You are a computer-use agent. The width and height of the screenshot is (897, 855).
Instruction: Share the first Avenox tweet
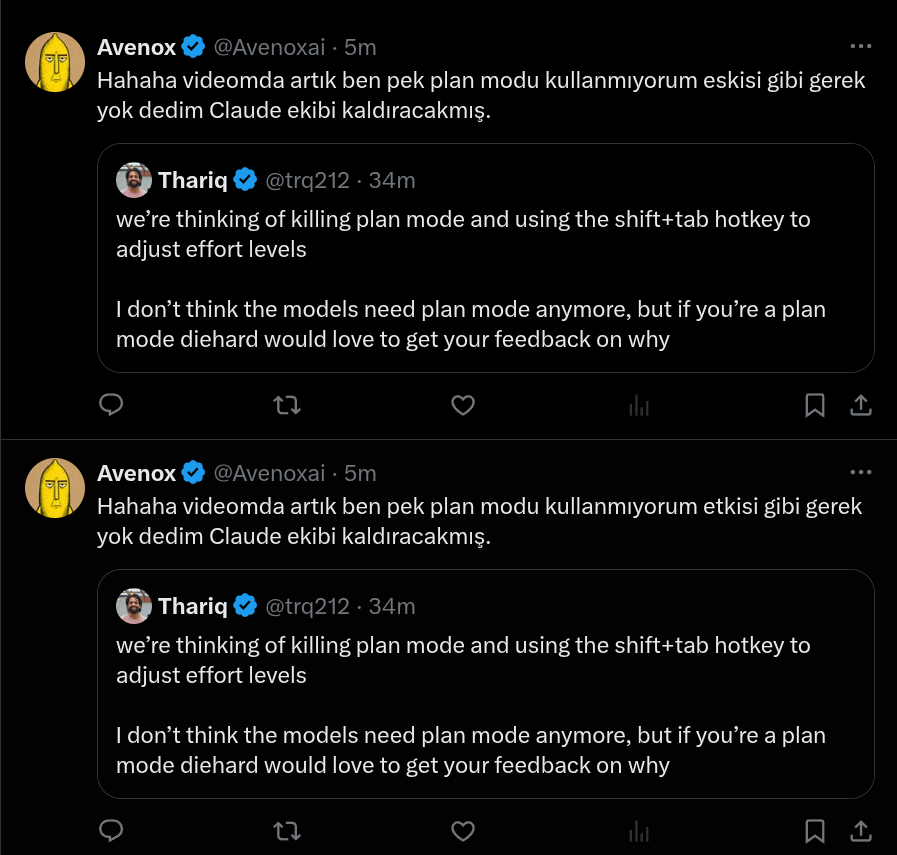point(860,405)
